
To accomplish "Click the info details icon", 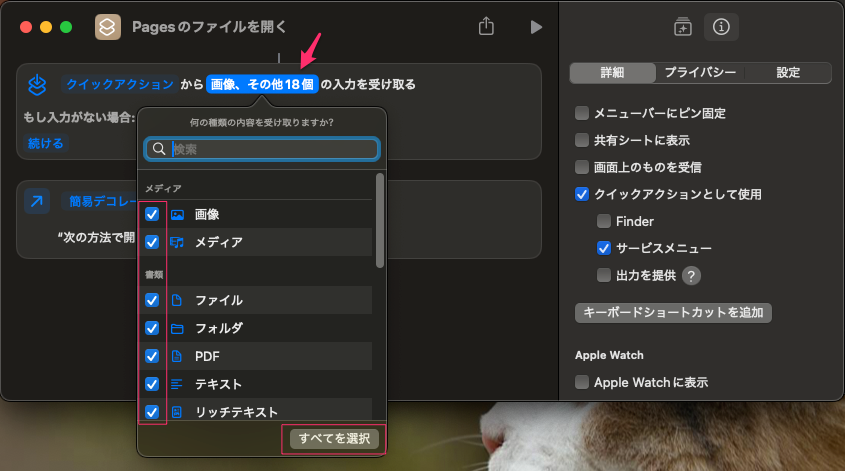I will click(721, 27).
